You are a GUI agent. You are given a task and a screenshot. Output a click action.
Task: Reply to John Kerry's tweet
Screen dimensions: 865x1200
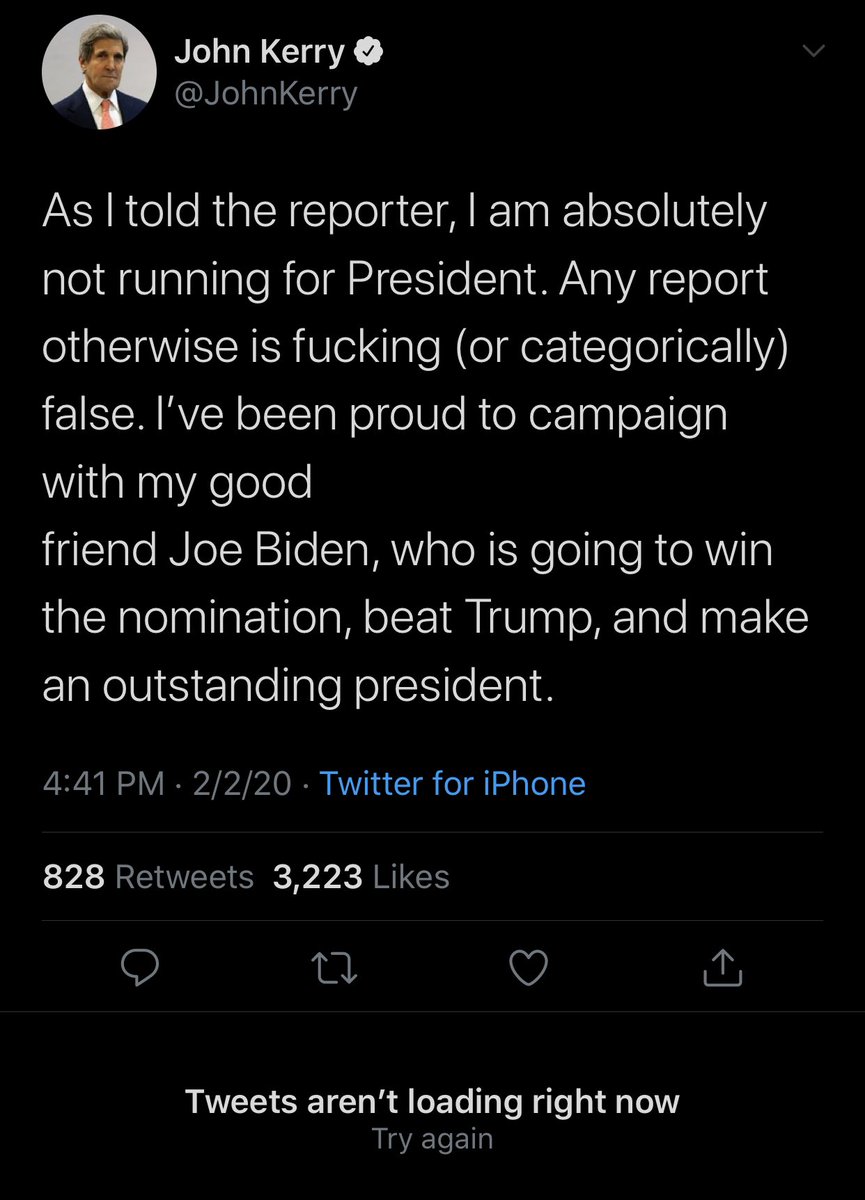pos(141,966)
